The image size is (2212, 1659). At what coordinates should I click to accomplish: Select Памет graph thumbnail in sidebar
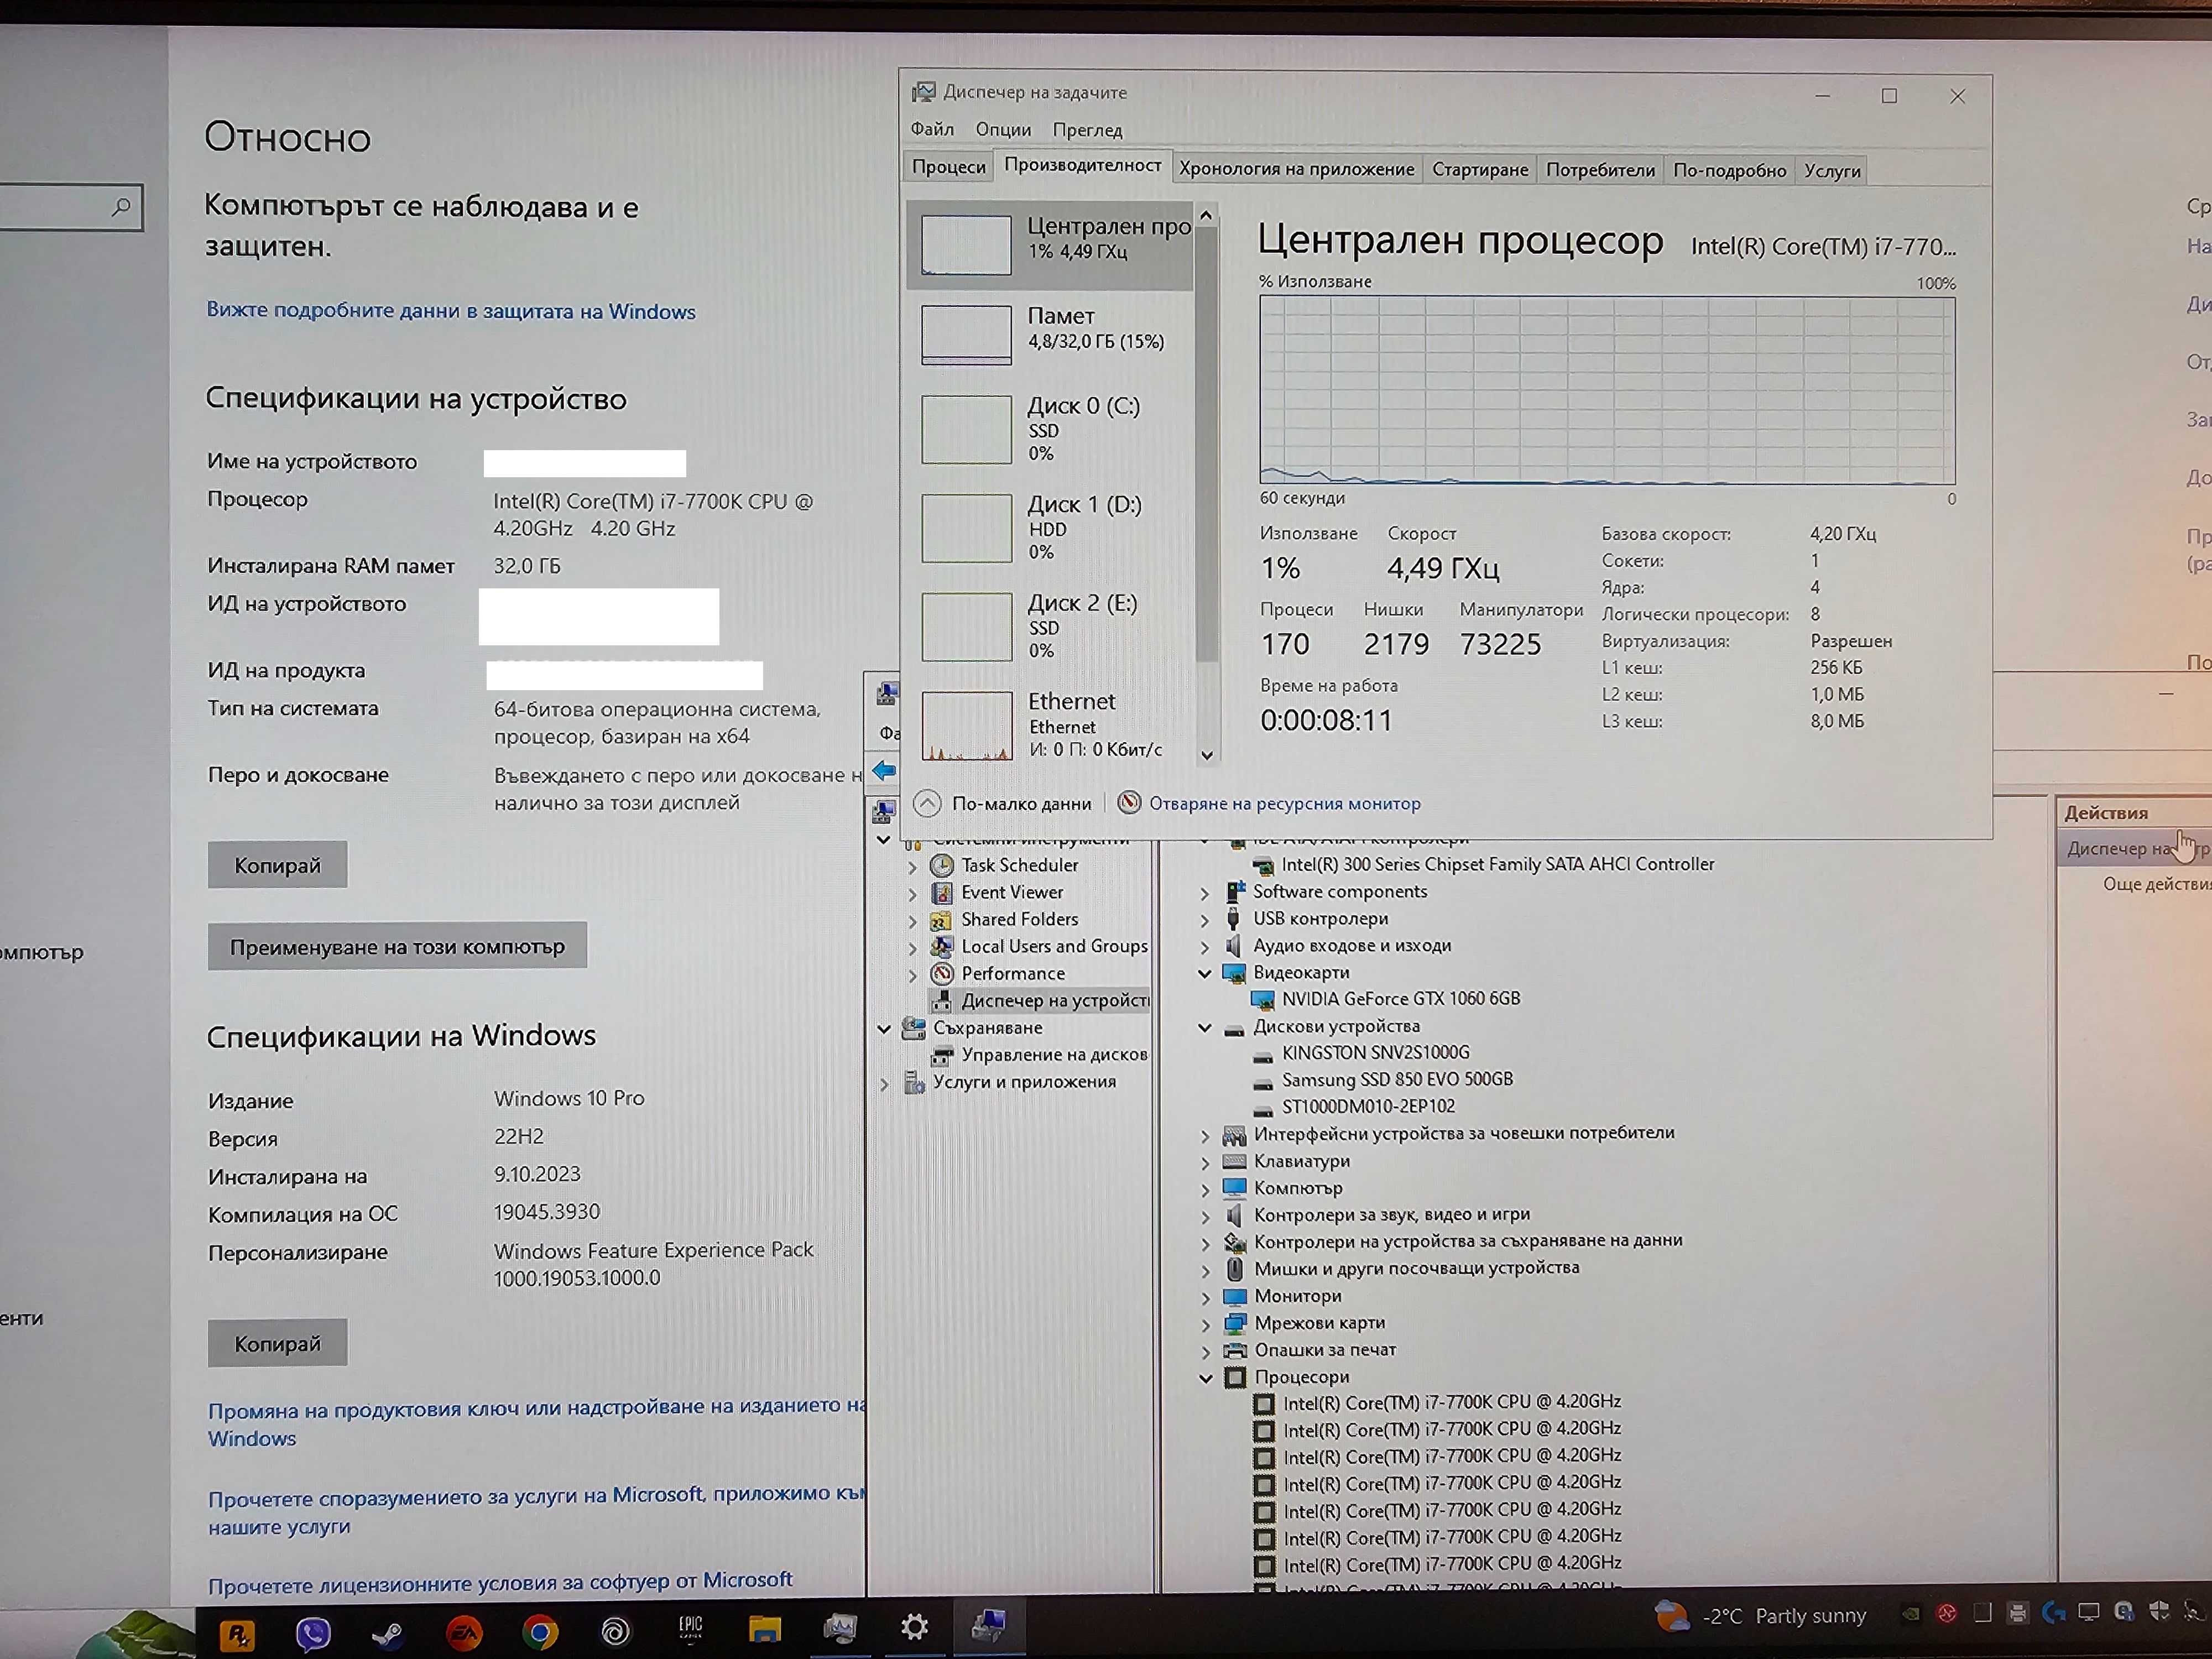(x=966, y=335)
